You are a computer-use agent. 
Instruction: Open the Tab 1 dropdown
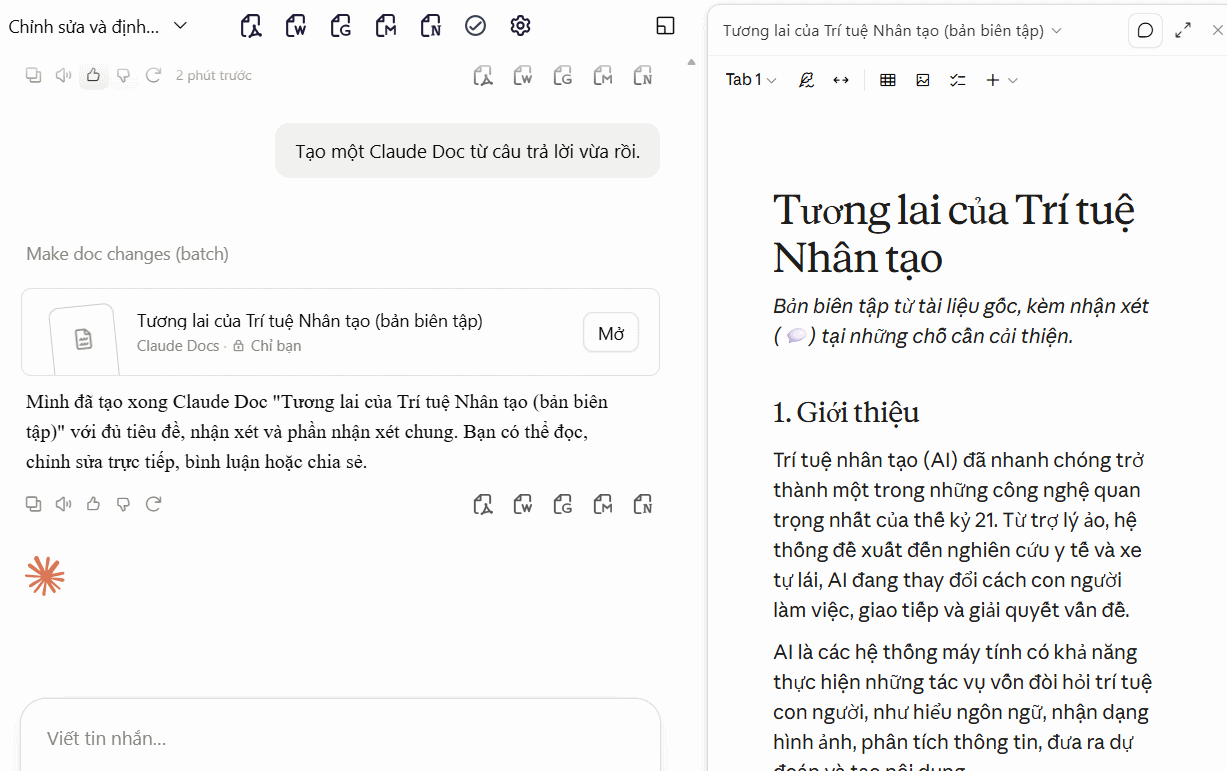click(751, 80)
